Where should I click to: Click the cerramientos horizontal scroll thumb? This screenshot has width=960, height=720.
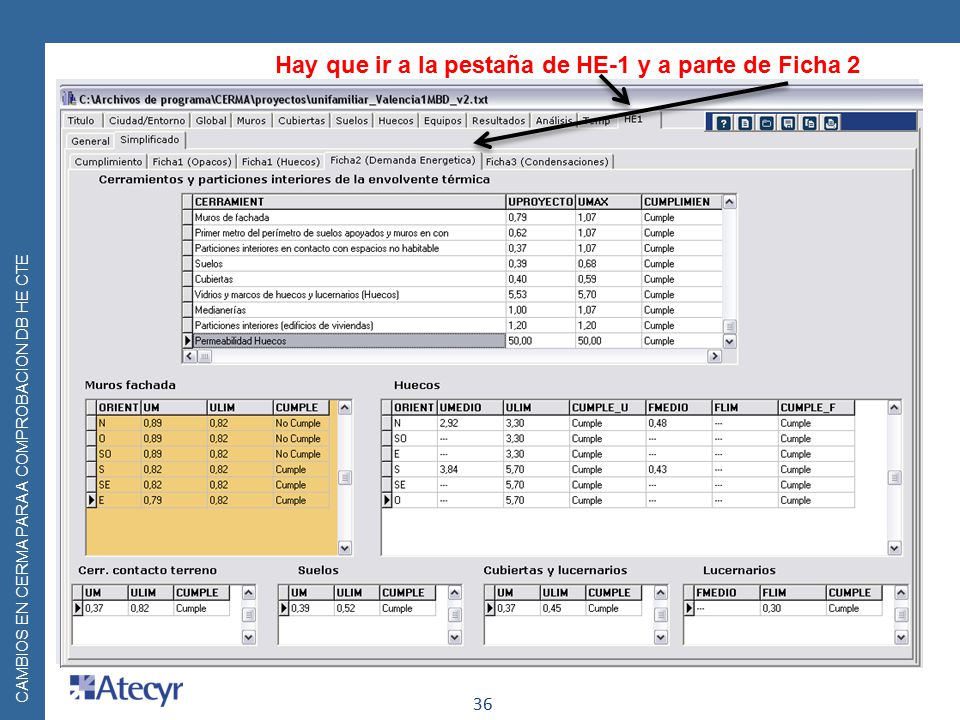click(204, 356)
